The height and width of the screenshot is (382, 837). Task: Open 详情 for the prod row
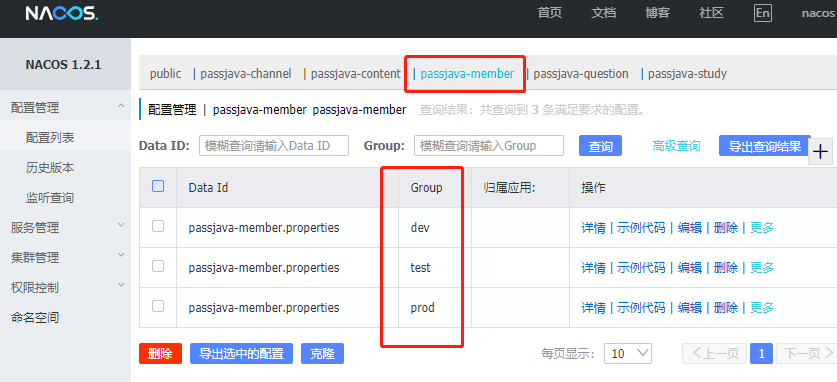[593, 308]
